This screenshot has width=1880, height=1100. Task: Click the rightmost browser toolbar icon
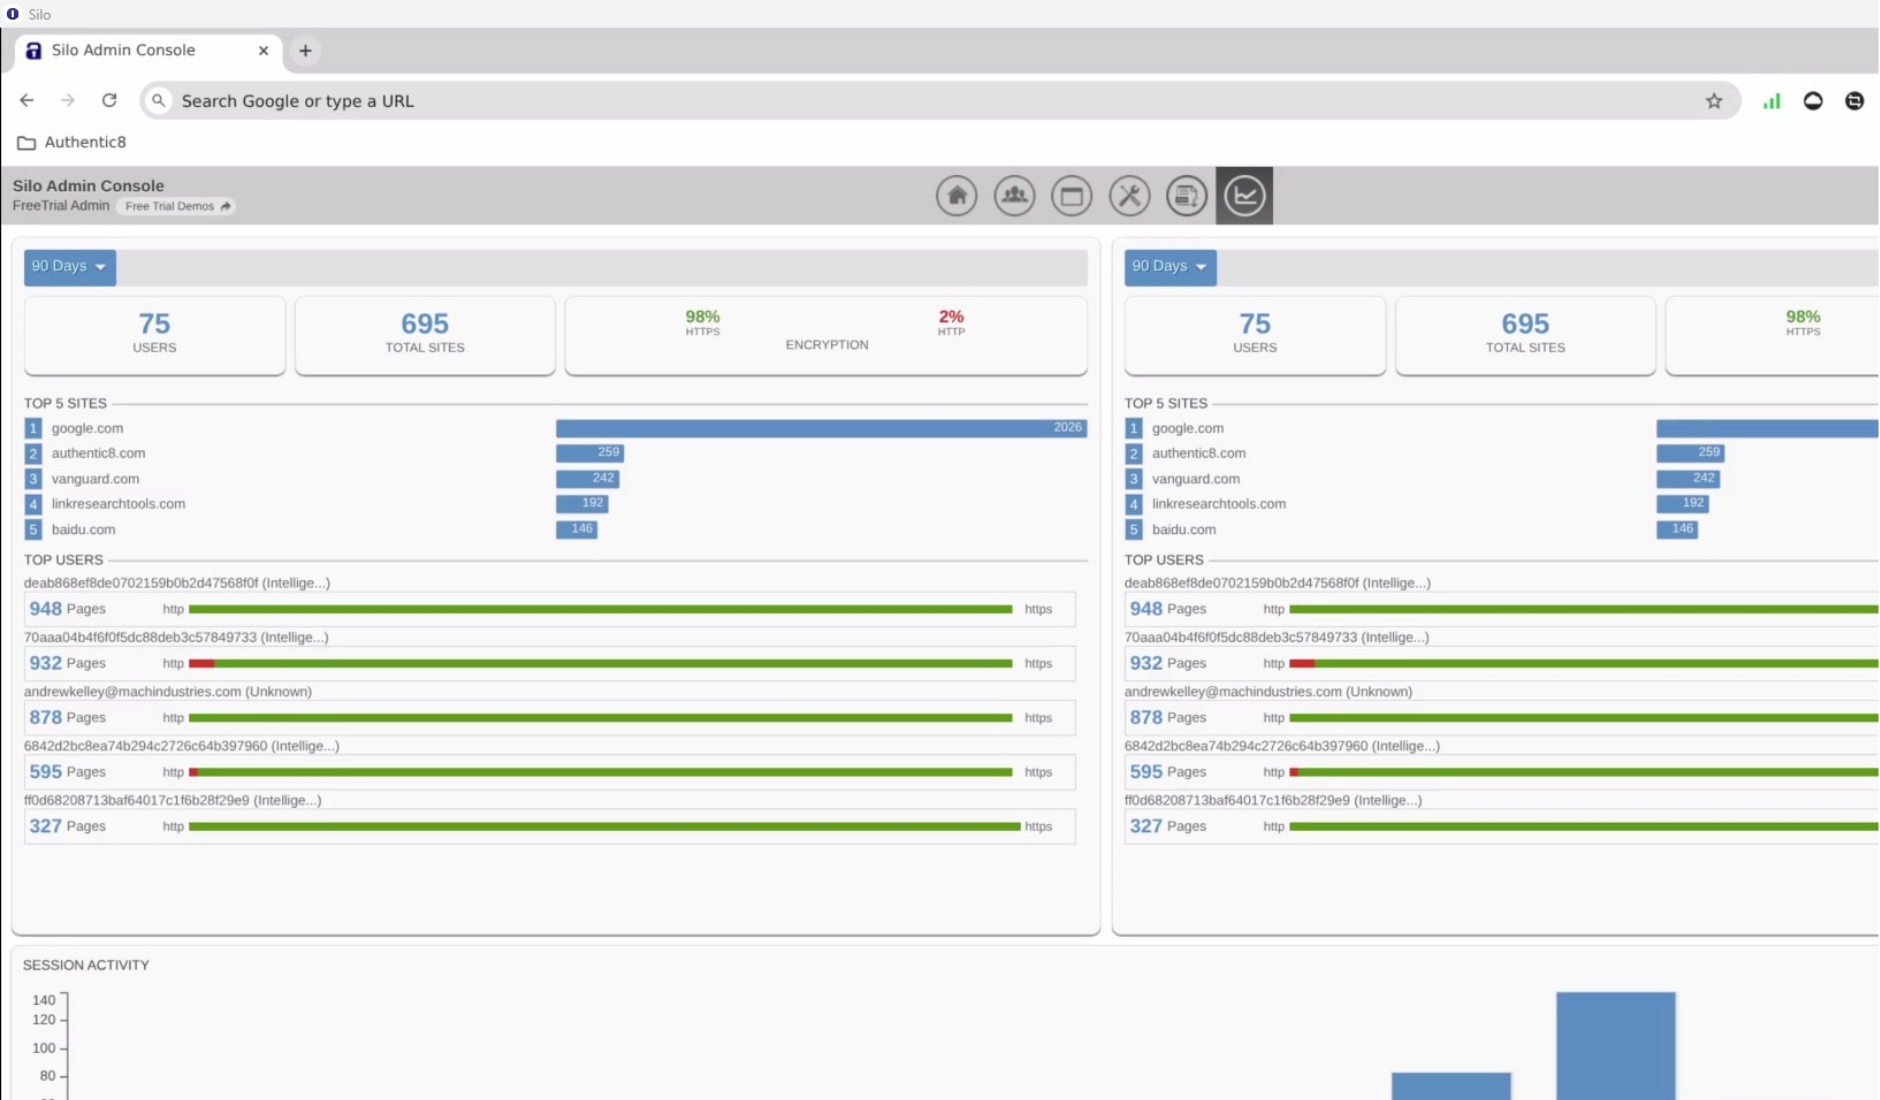click(1854, 100)
